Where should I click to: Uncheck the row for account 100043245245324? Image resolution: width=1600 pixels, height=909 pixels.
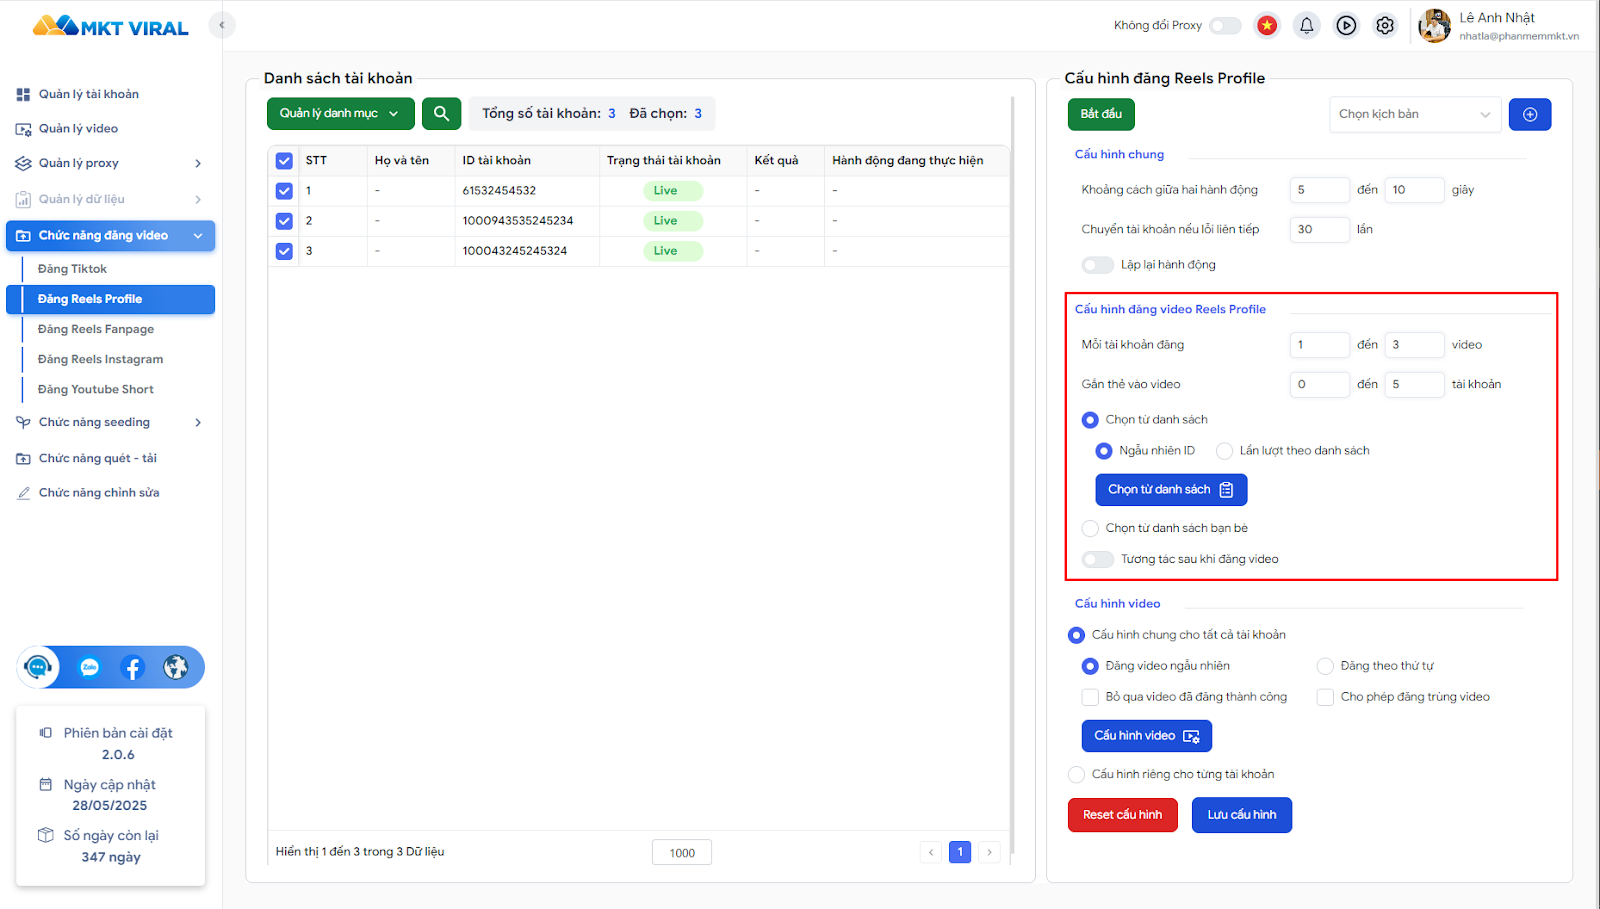click(x=284, y=251)
